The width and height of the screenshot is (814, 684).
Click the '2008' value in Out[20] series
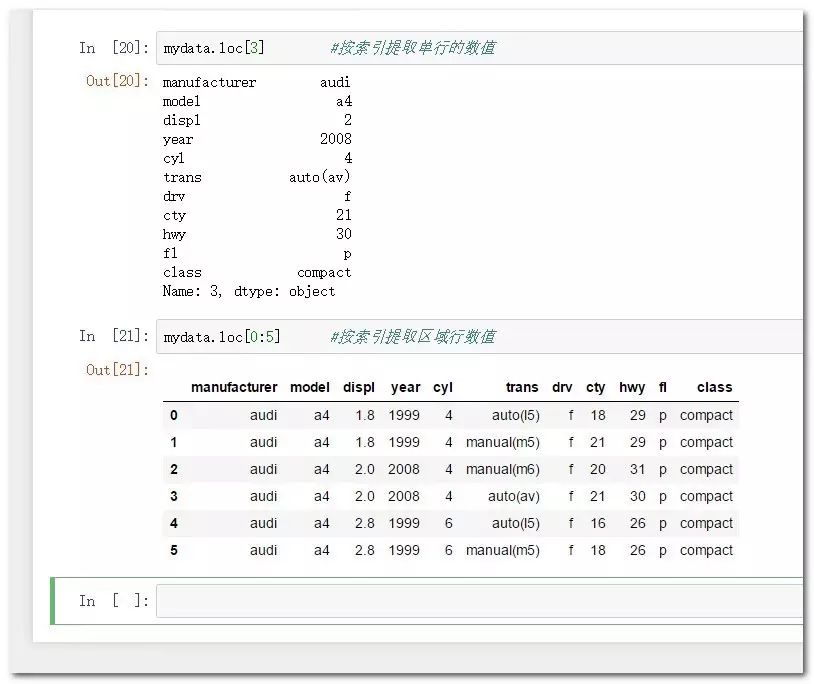336,139
